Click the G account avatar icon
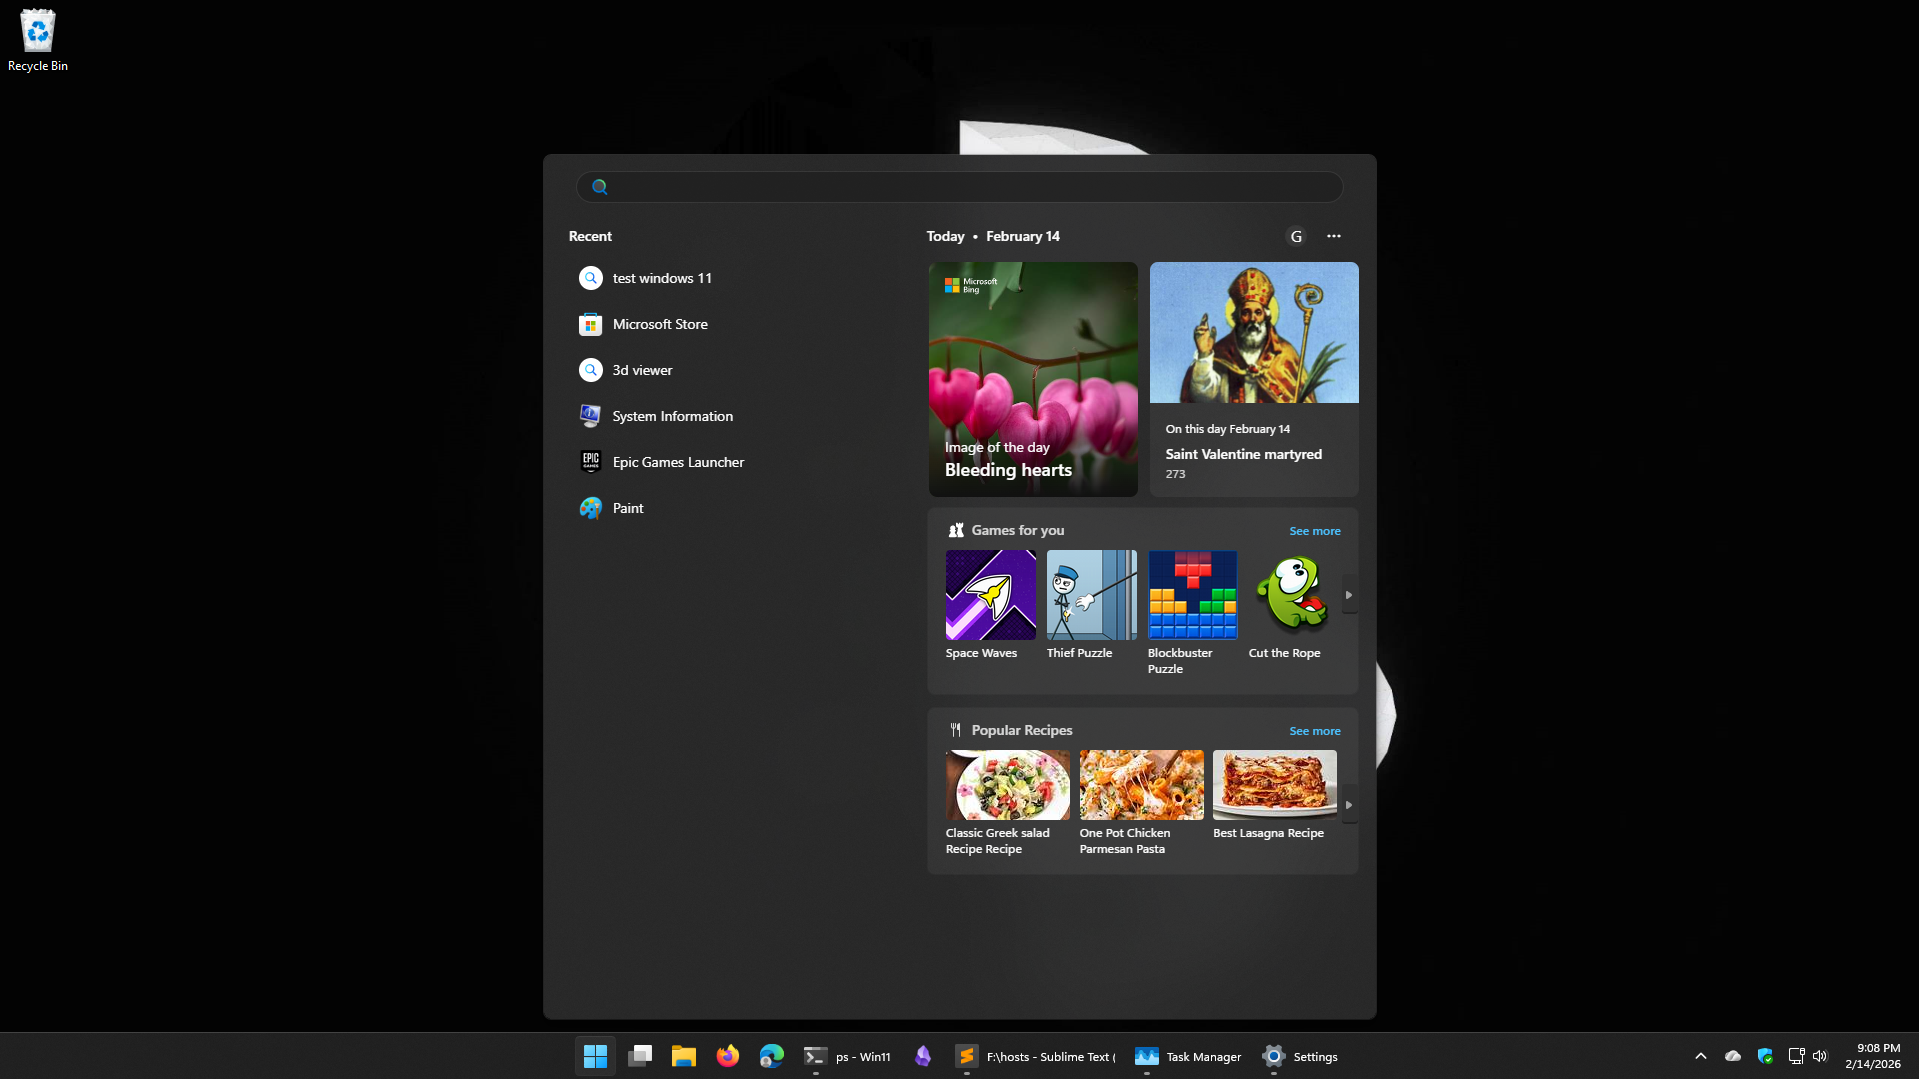The height and width of the screenshot is (1079, 1919). [1296, 236]
